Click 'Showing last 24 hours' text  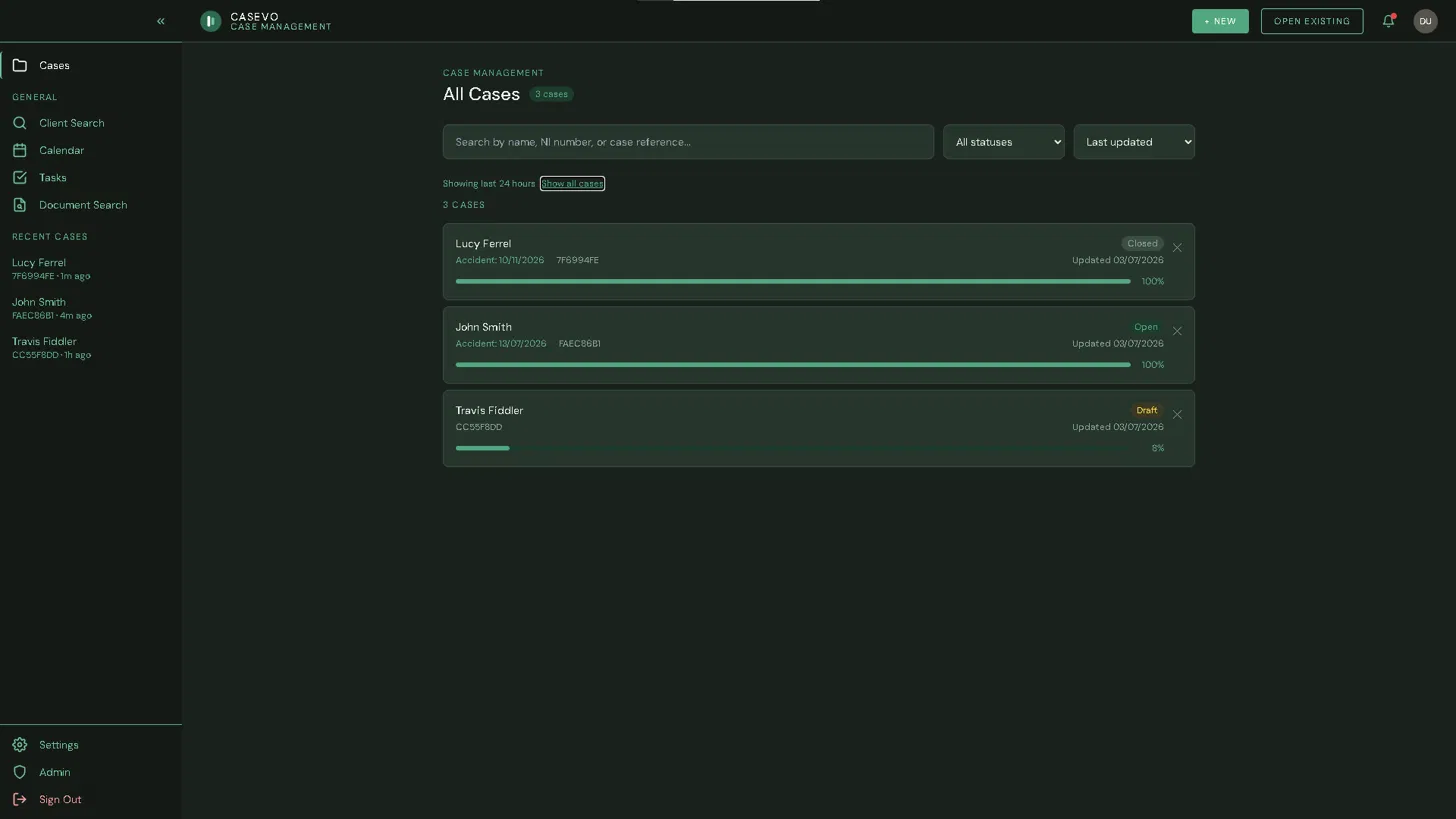[489, 184]
